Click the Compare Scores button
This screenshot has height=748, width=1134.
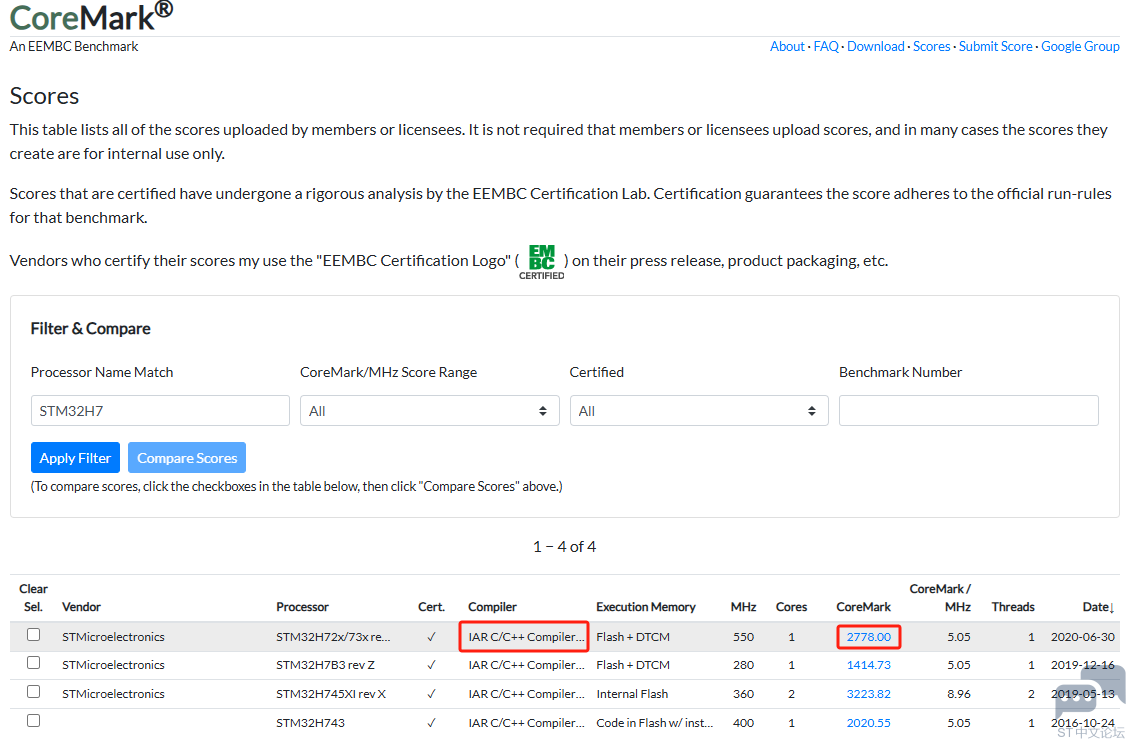(187, 457)
